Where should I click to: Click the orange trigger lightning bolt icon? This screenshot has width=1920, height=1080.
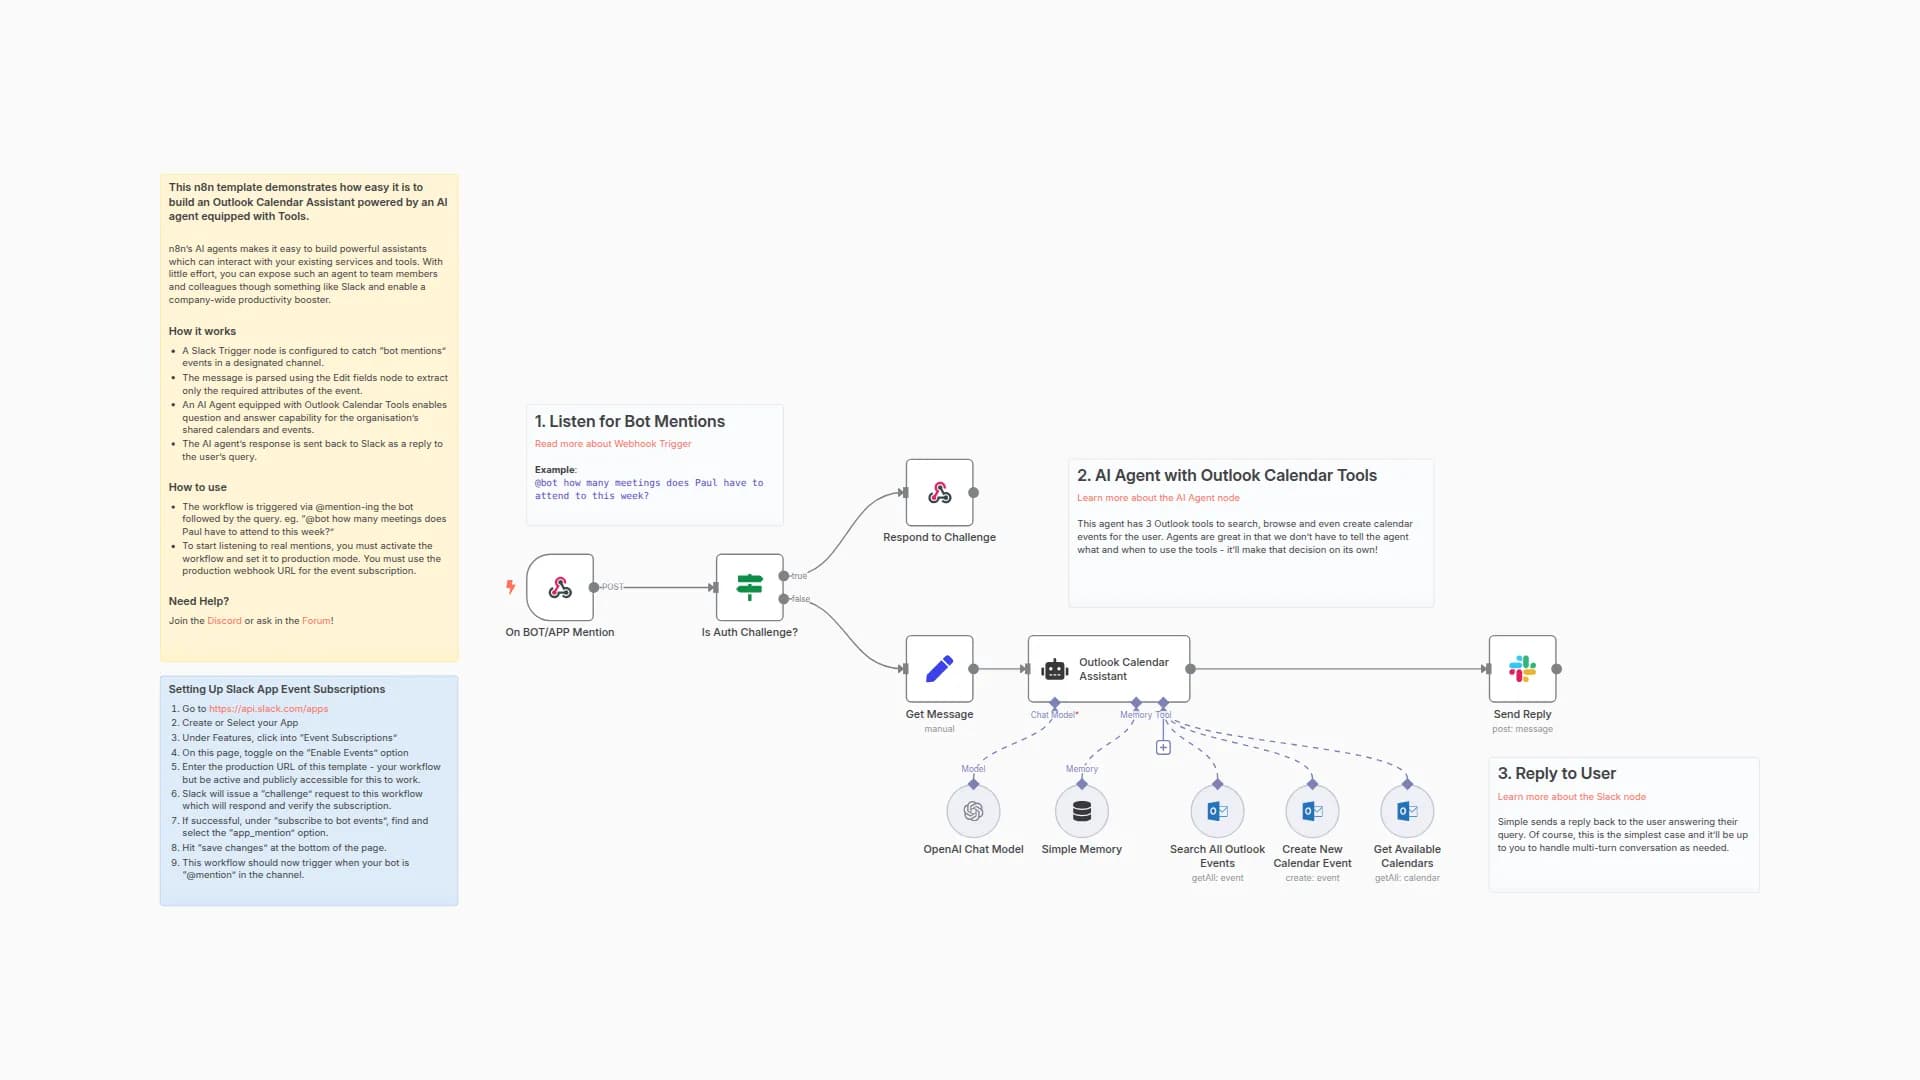510,587
